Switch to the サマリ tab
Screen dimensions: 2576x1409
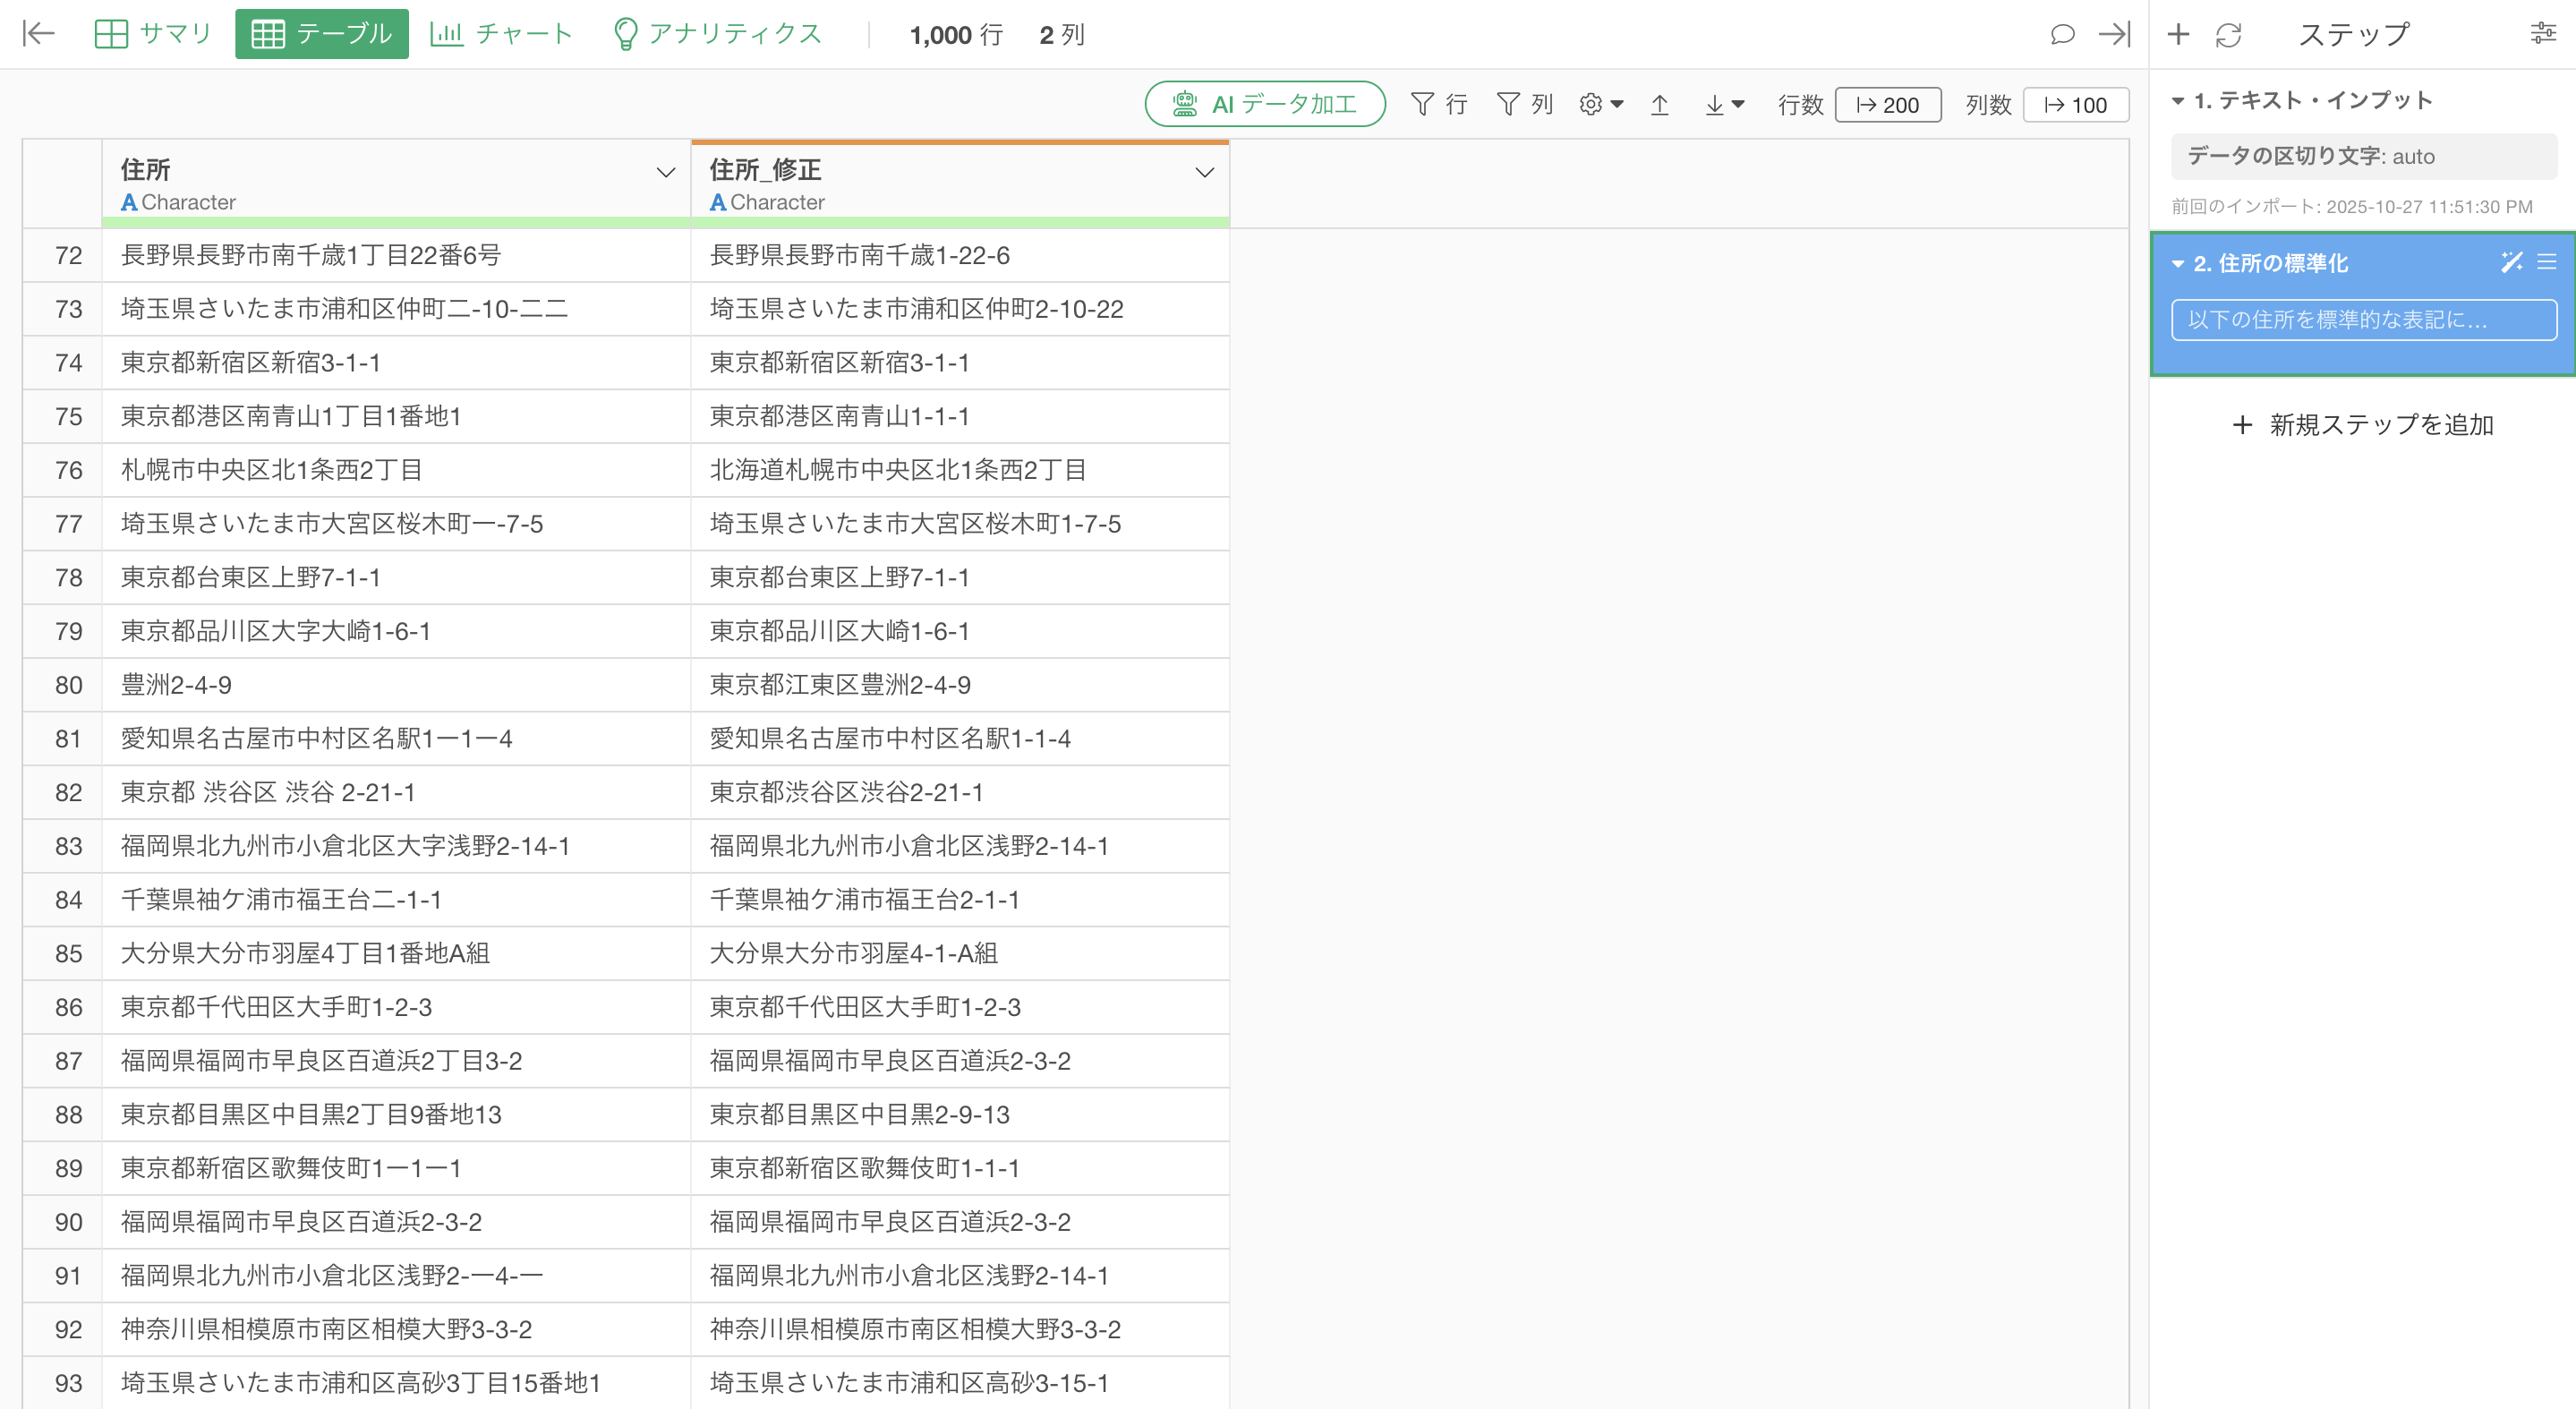pyautogui.click(x=152, y=34)
